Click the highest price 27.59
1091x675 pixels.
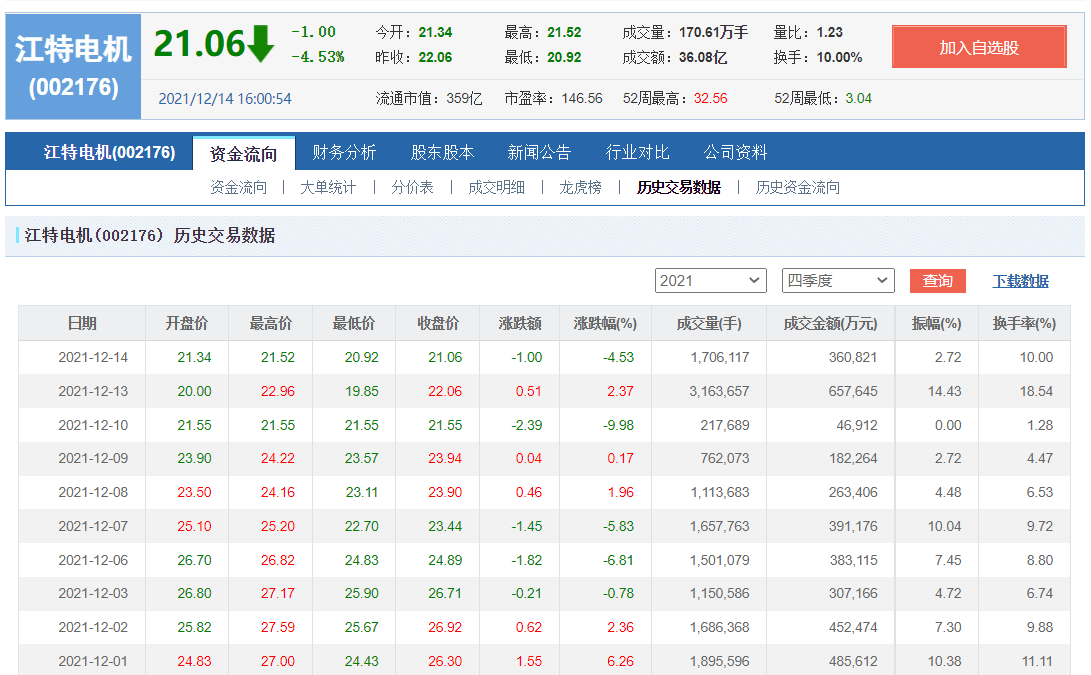278,628
